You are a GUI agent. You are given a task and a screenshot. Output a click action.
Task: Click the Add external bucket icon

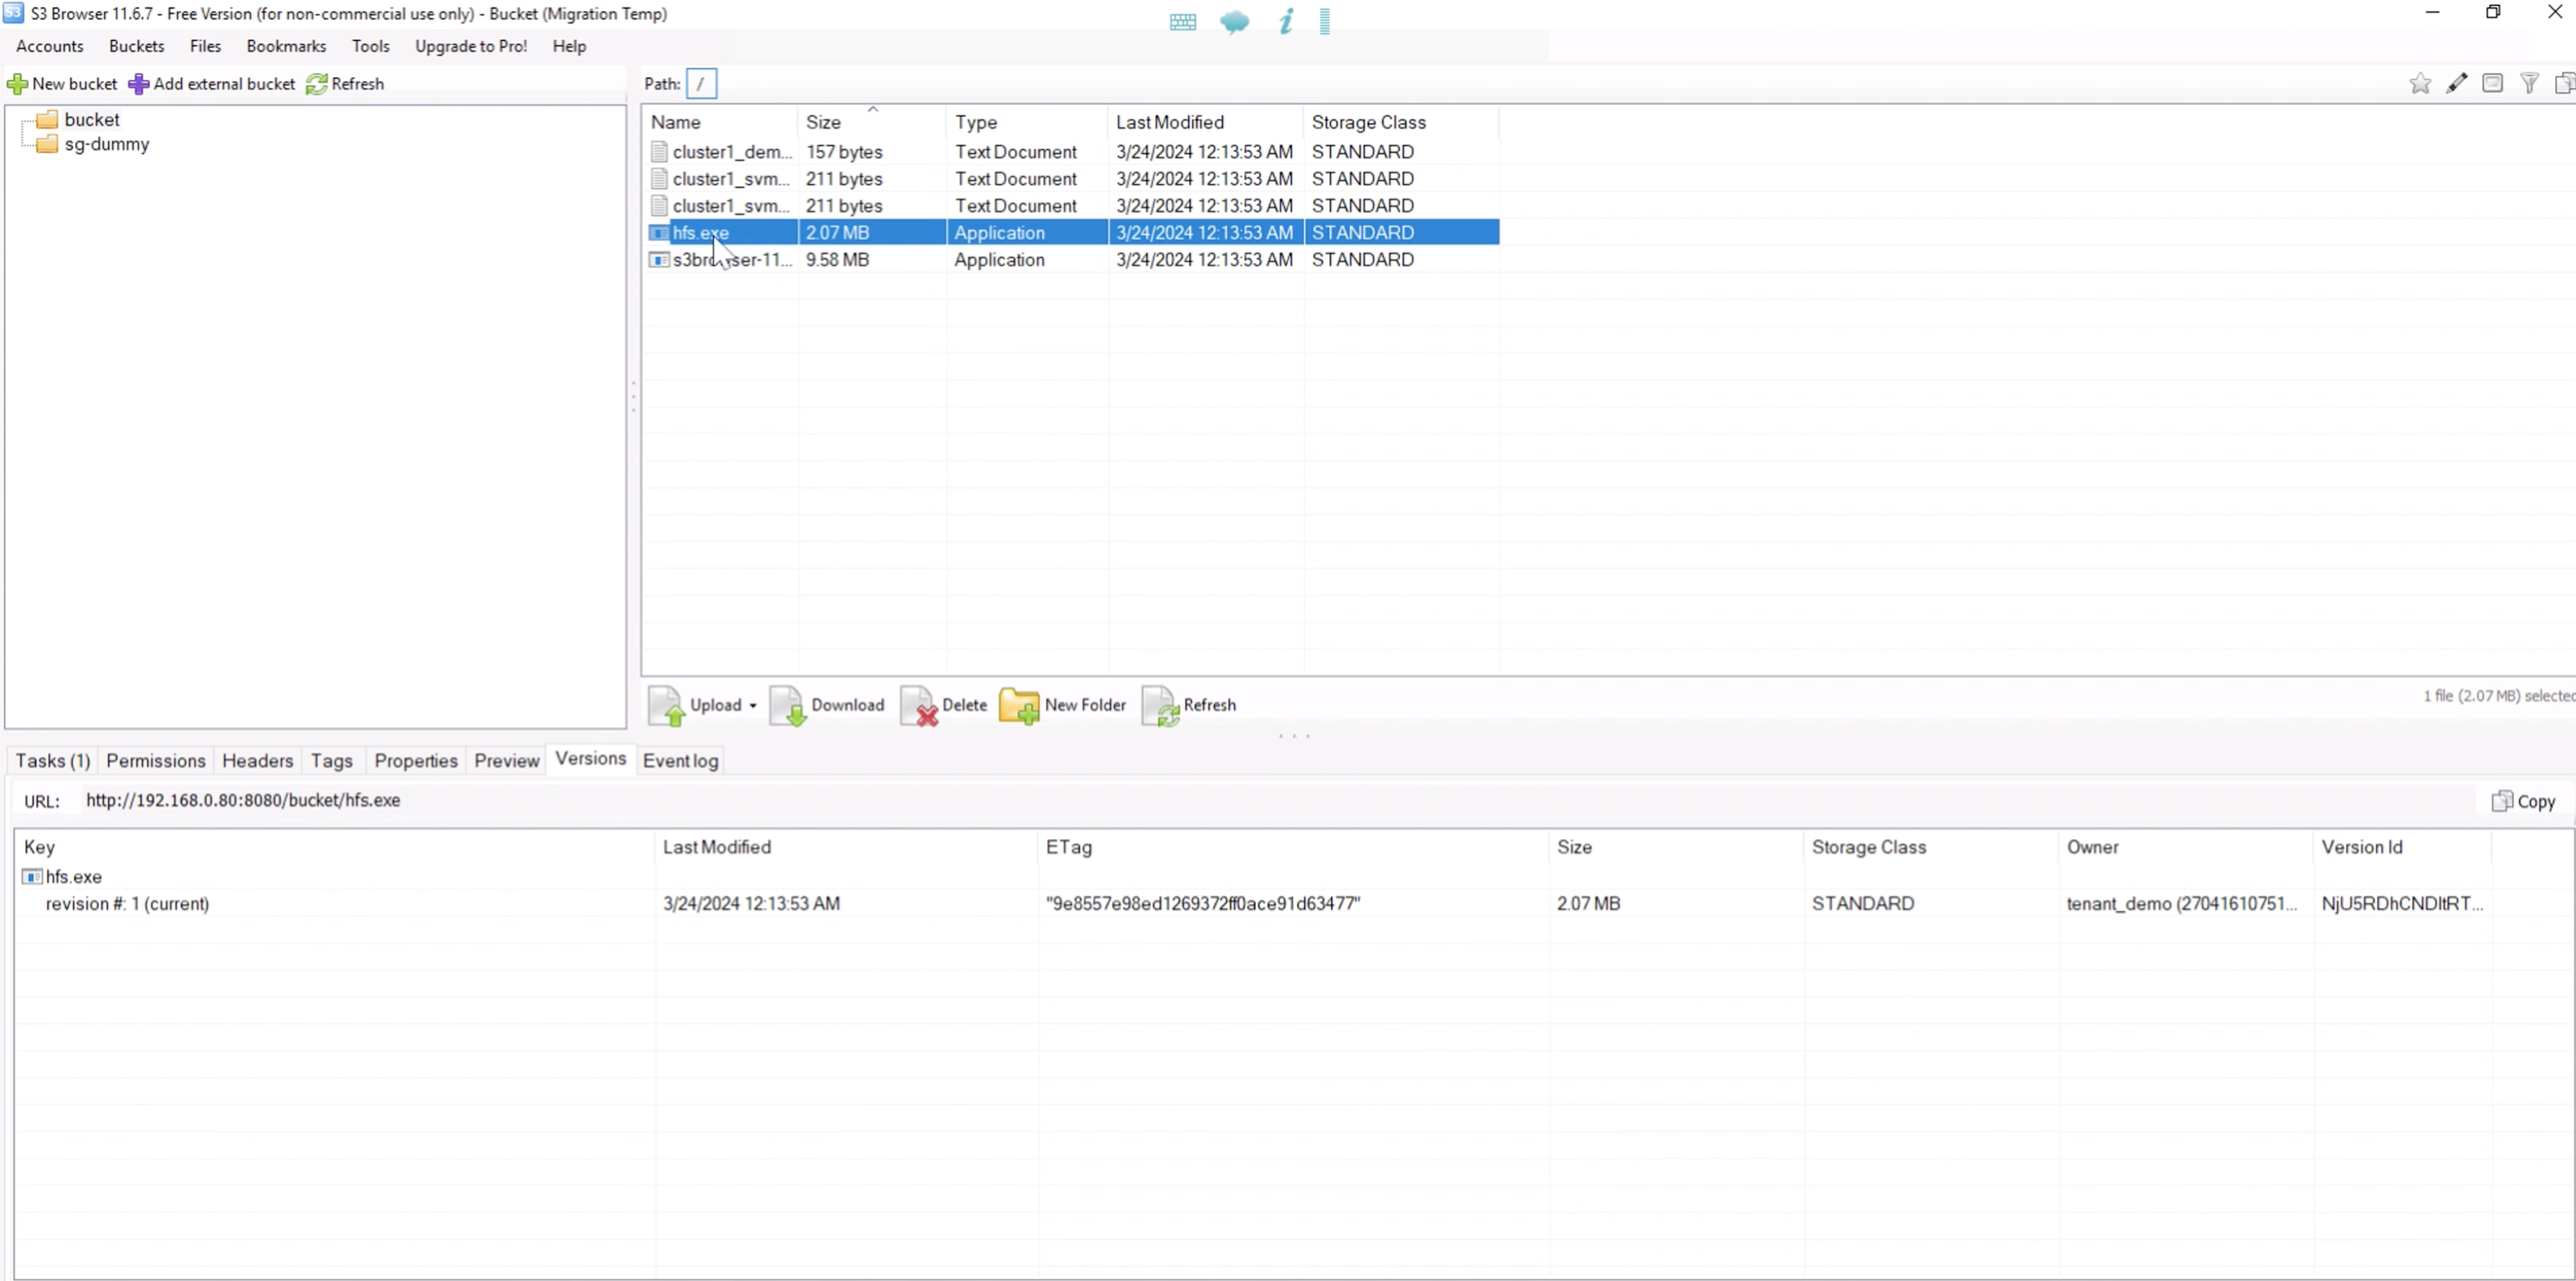click(x=138, y=83)
